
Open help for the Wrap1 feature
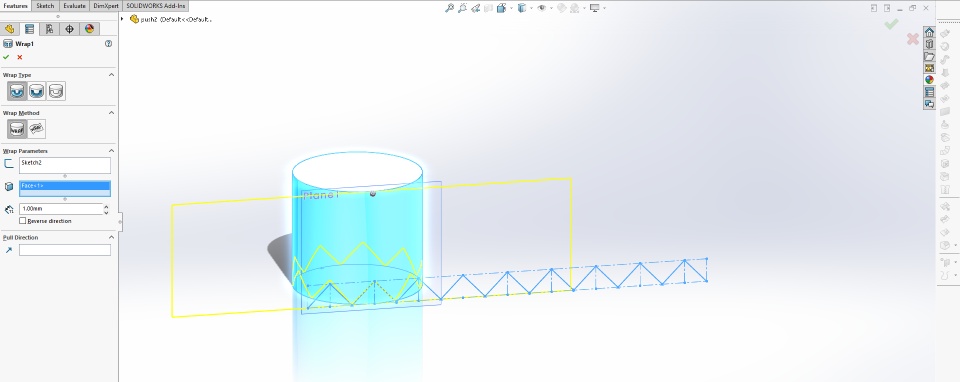pyautogui.click(x=108, y=44)
